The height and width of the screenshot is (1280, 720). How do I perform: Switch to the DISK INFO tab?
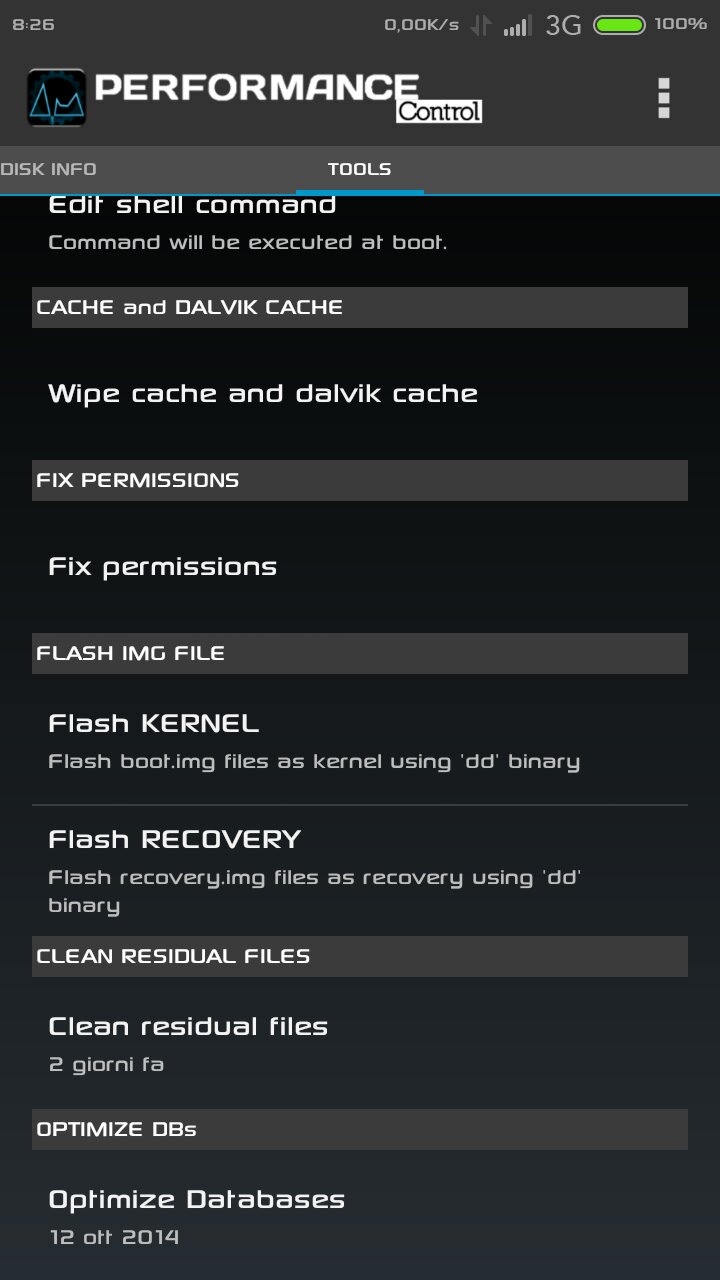click(x=48, y=169)
